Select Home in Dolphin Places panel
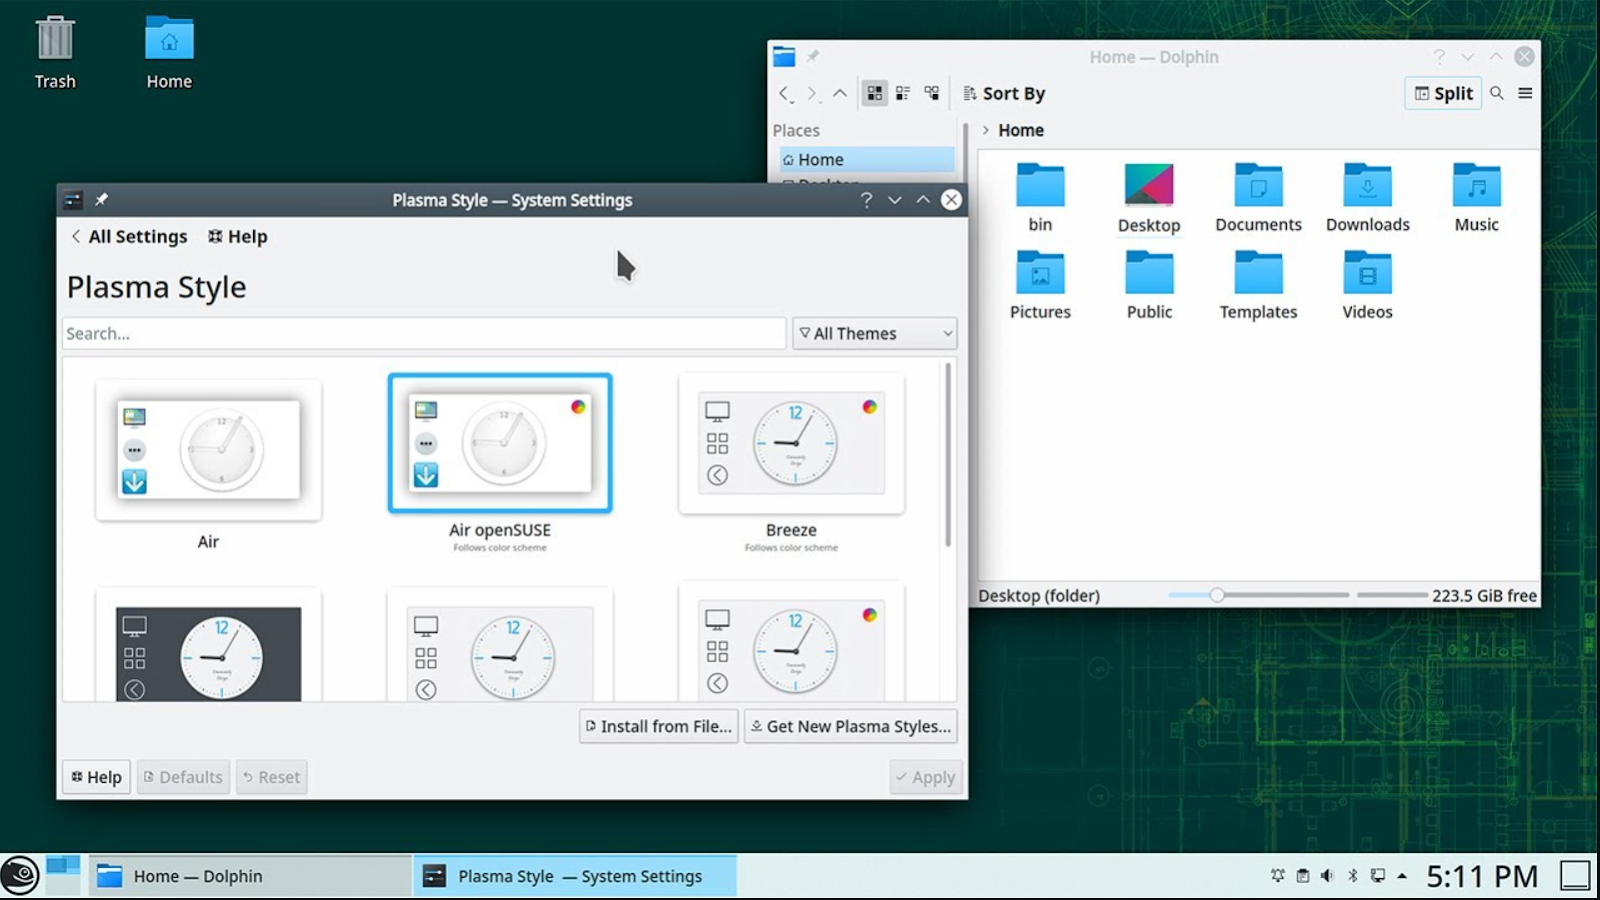1600x900 pixels. point(866,159)
